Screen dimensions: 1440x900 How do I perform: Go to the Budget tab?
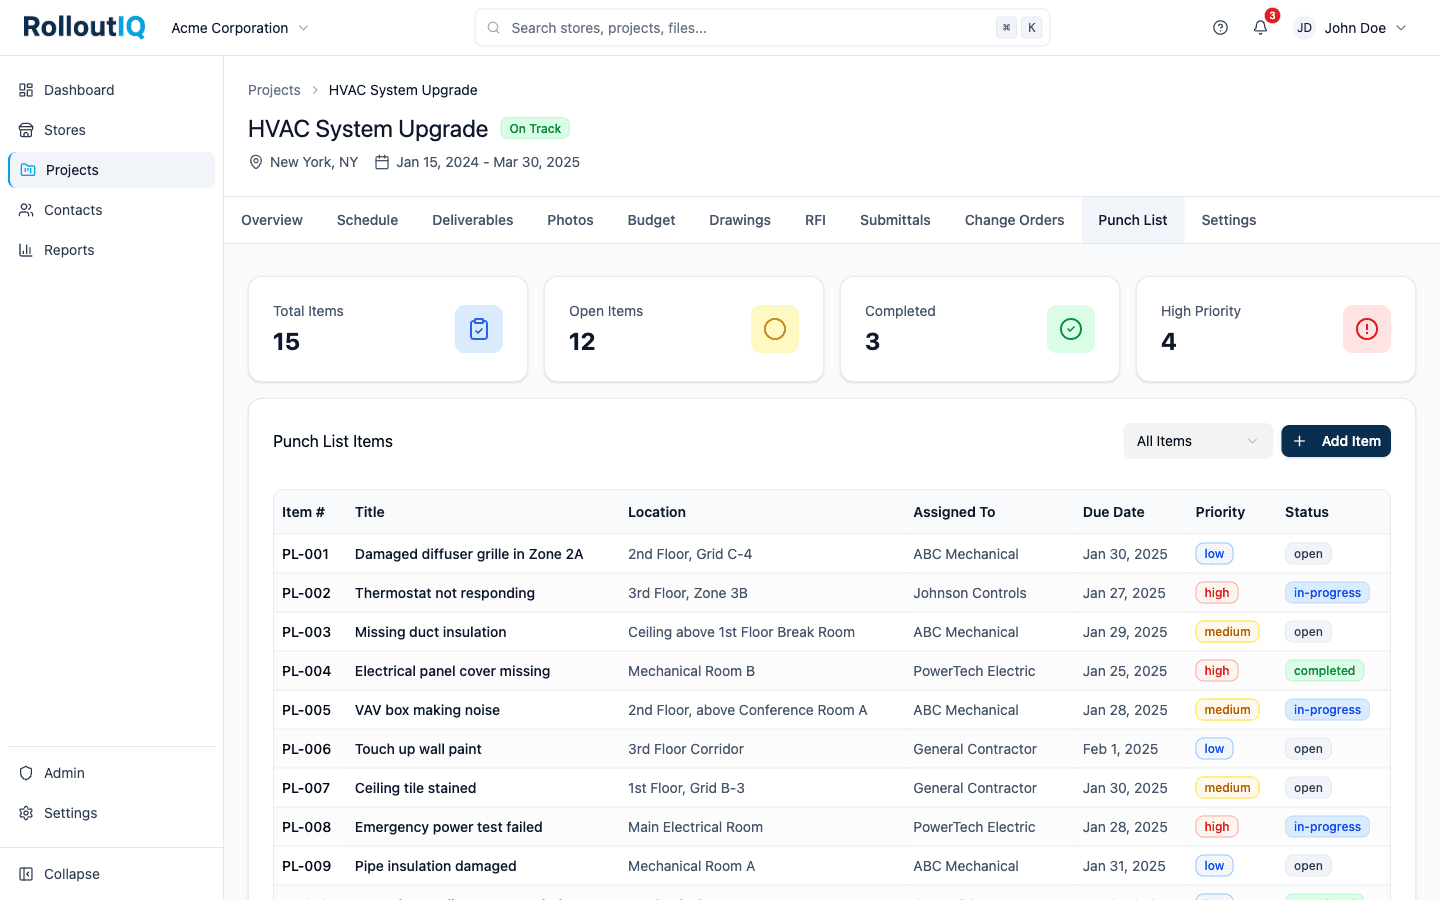point(651,220)
